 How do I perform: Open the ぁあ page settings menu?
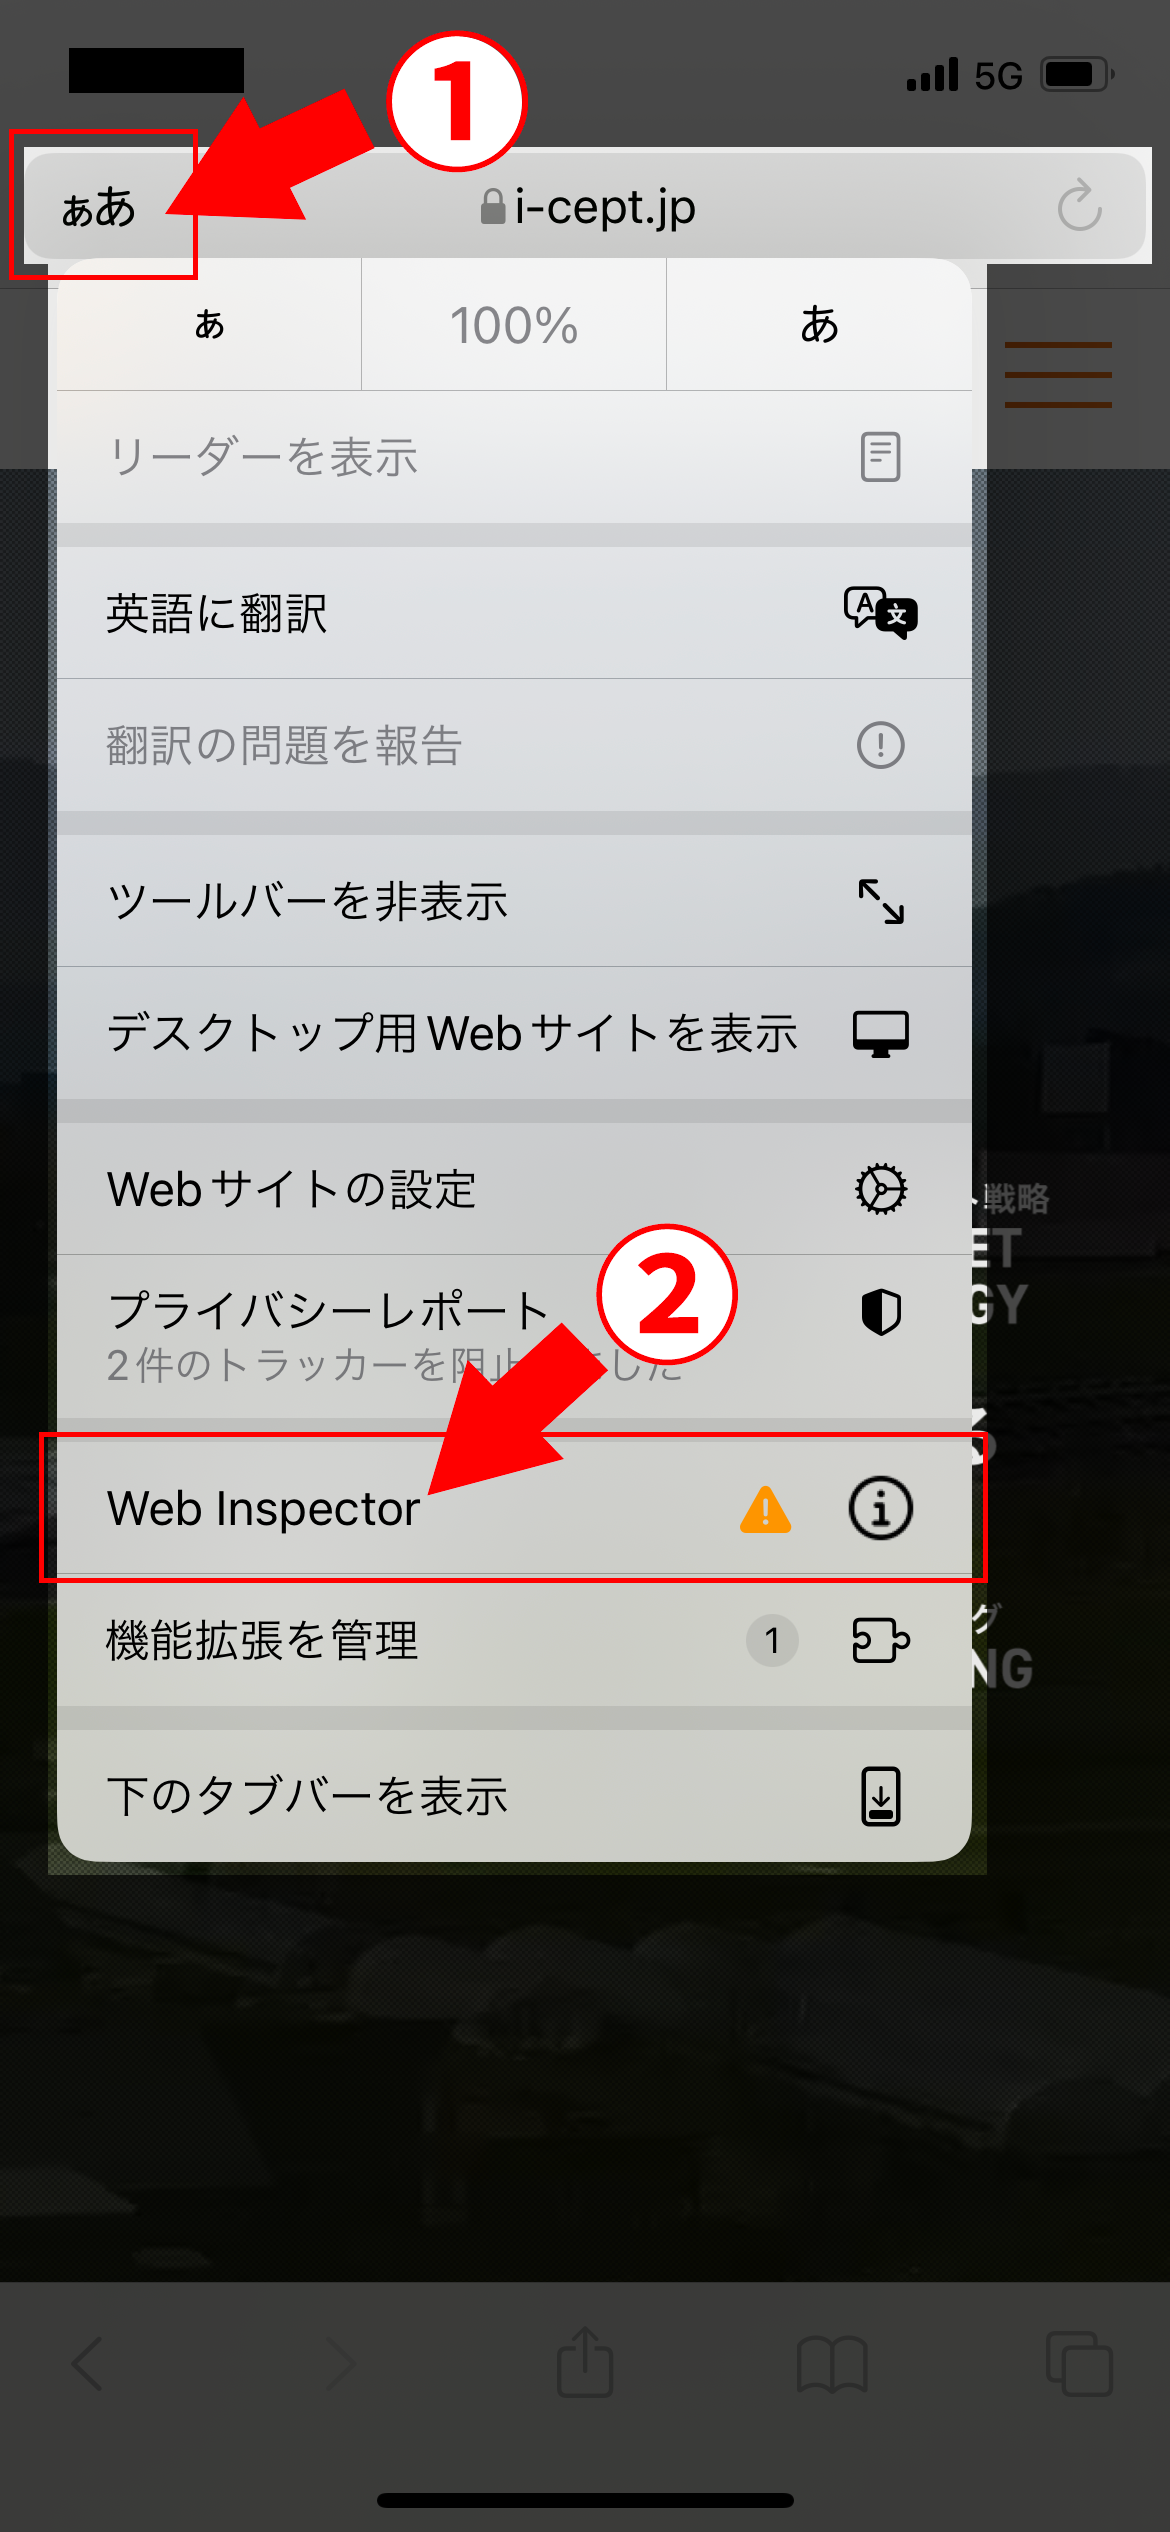point(98,207)
